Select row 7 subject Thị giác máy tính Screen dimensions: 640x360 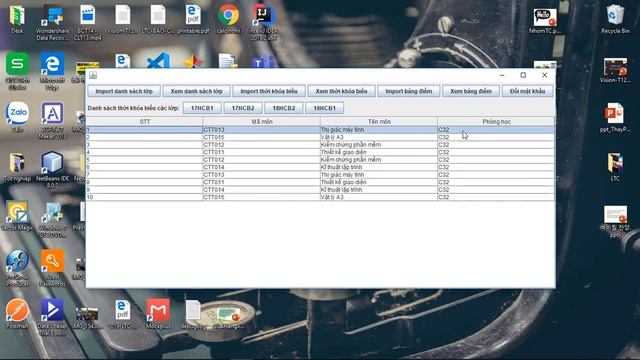(x=379, y=175)
